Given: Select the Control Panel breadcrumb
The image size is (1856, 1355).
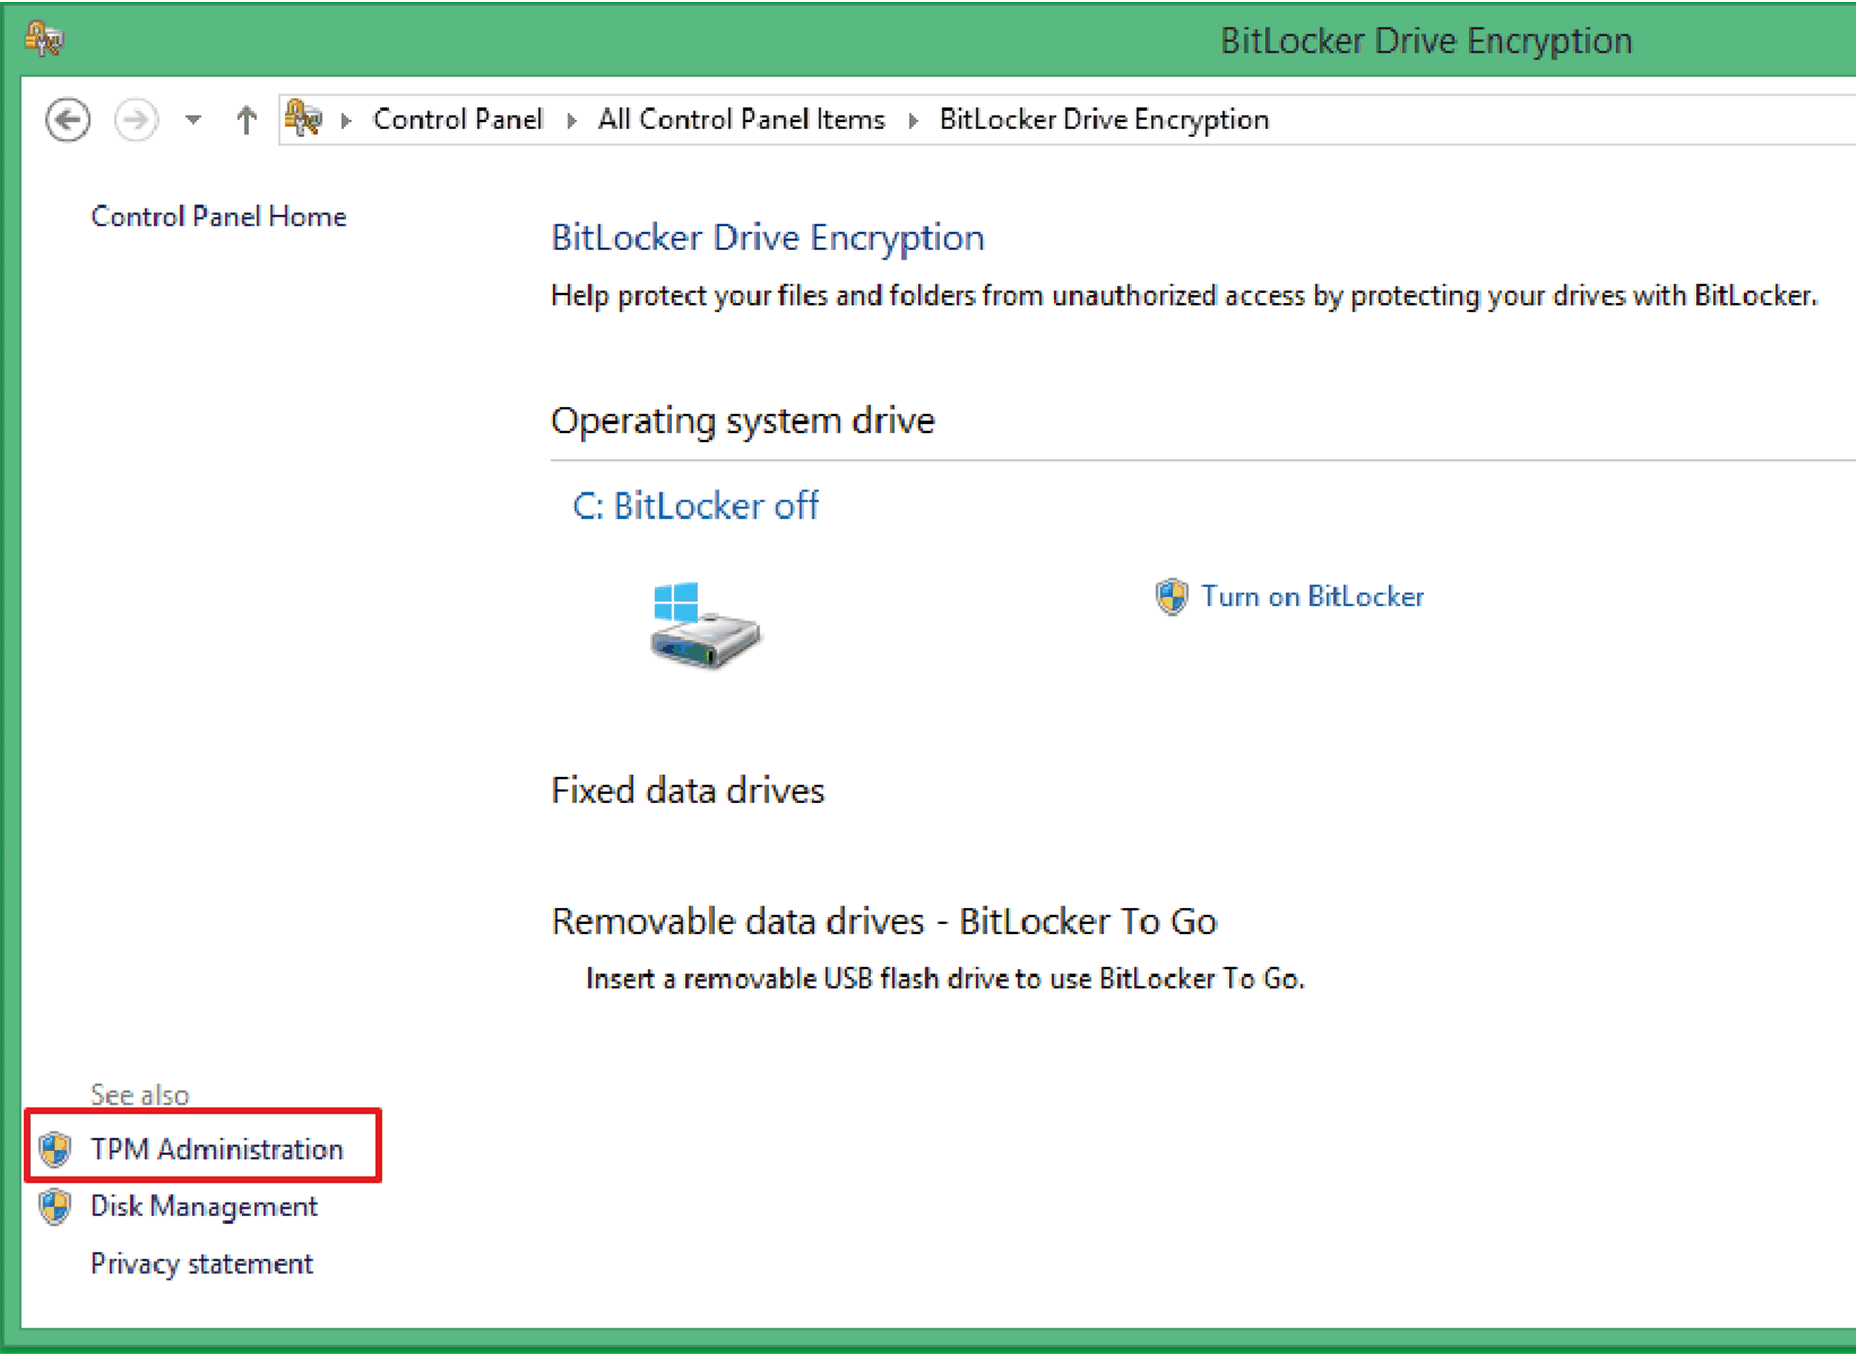Looking at the screenshot, I should tap(457, 120).
